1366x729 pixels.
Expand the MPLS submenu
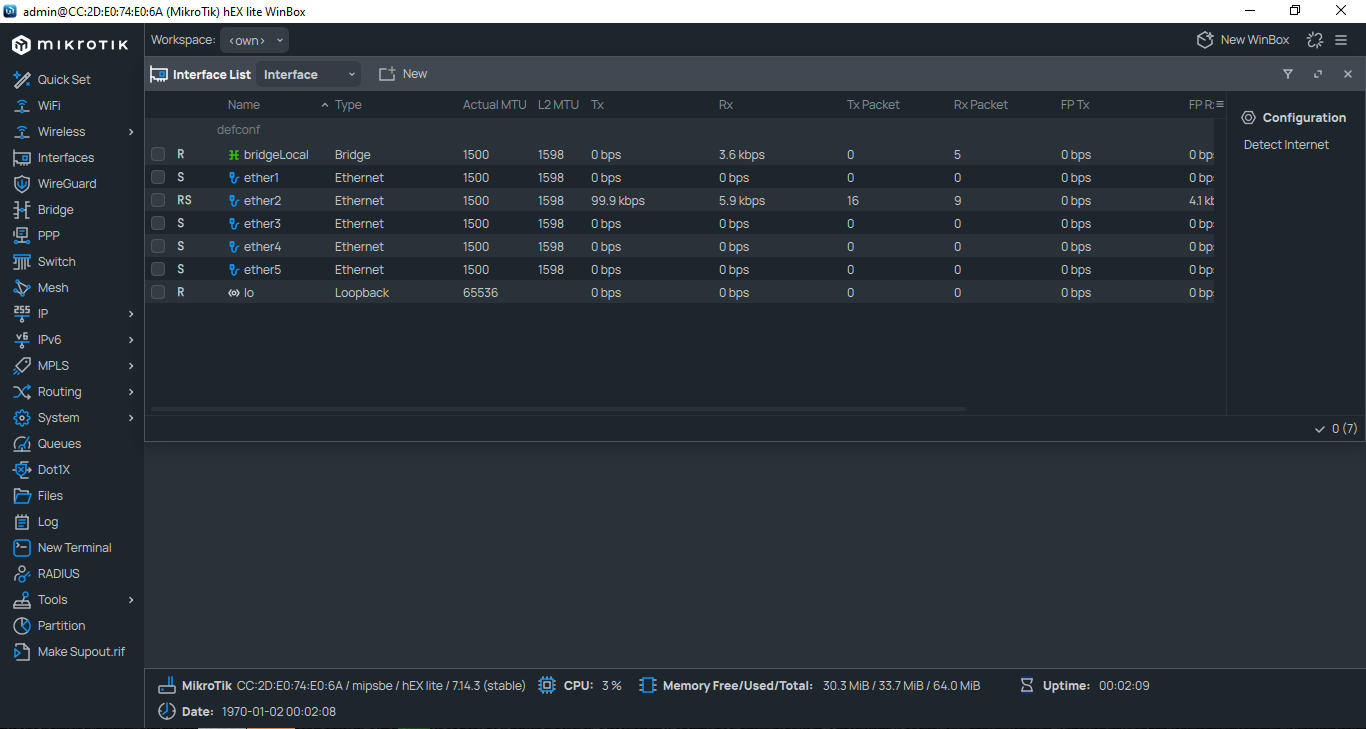click(131, 366)
